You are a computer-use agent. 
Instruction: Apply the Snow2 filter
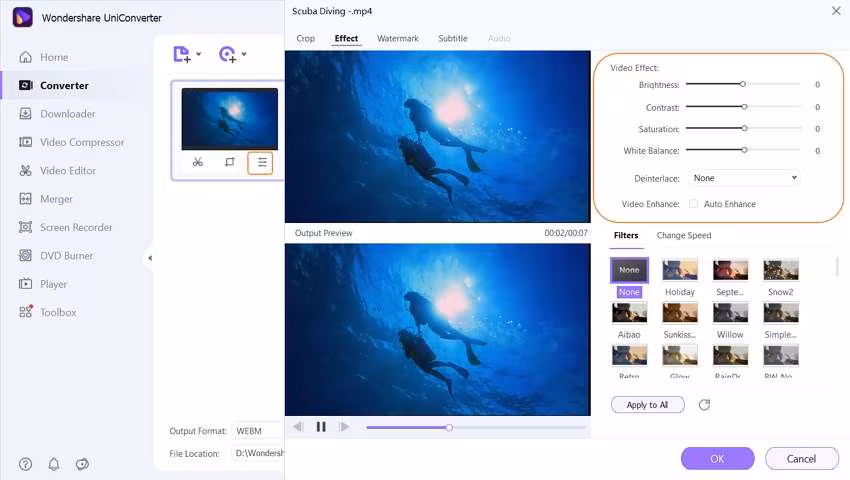pos(781,270)
